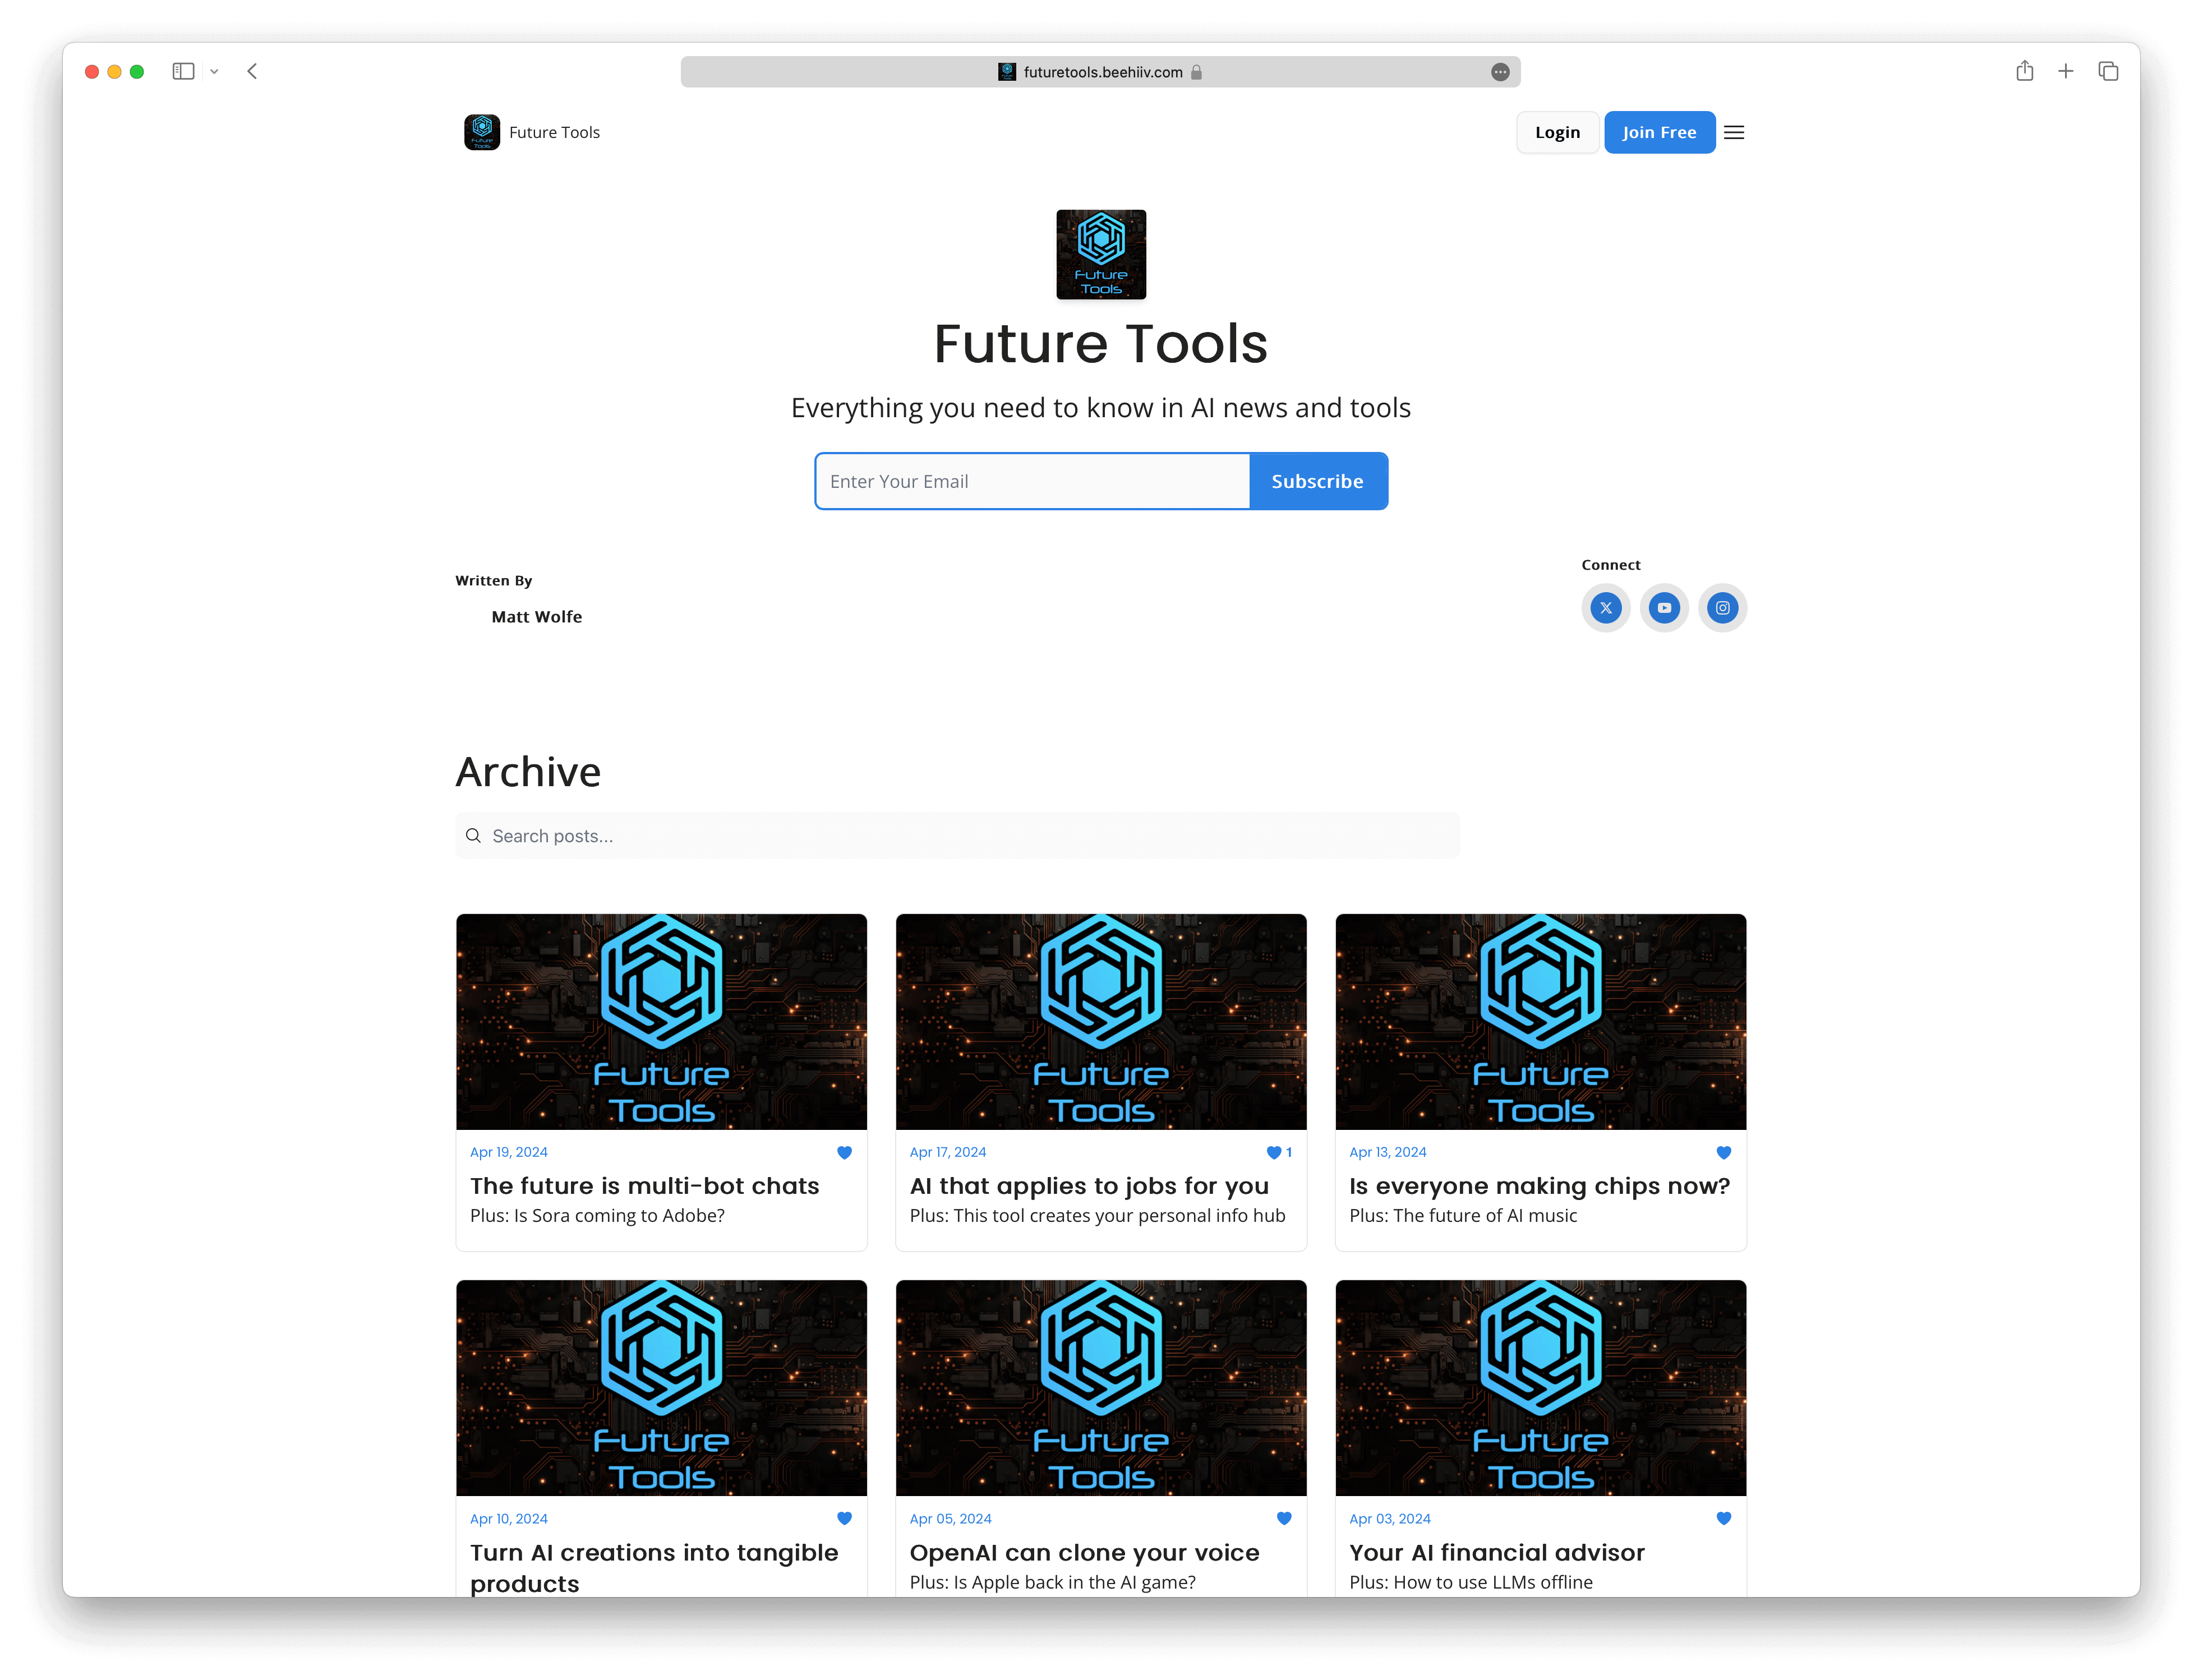Click the Safari share icon

[2025, 70]
